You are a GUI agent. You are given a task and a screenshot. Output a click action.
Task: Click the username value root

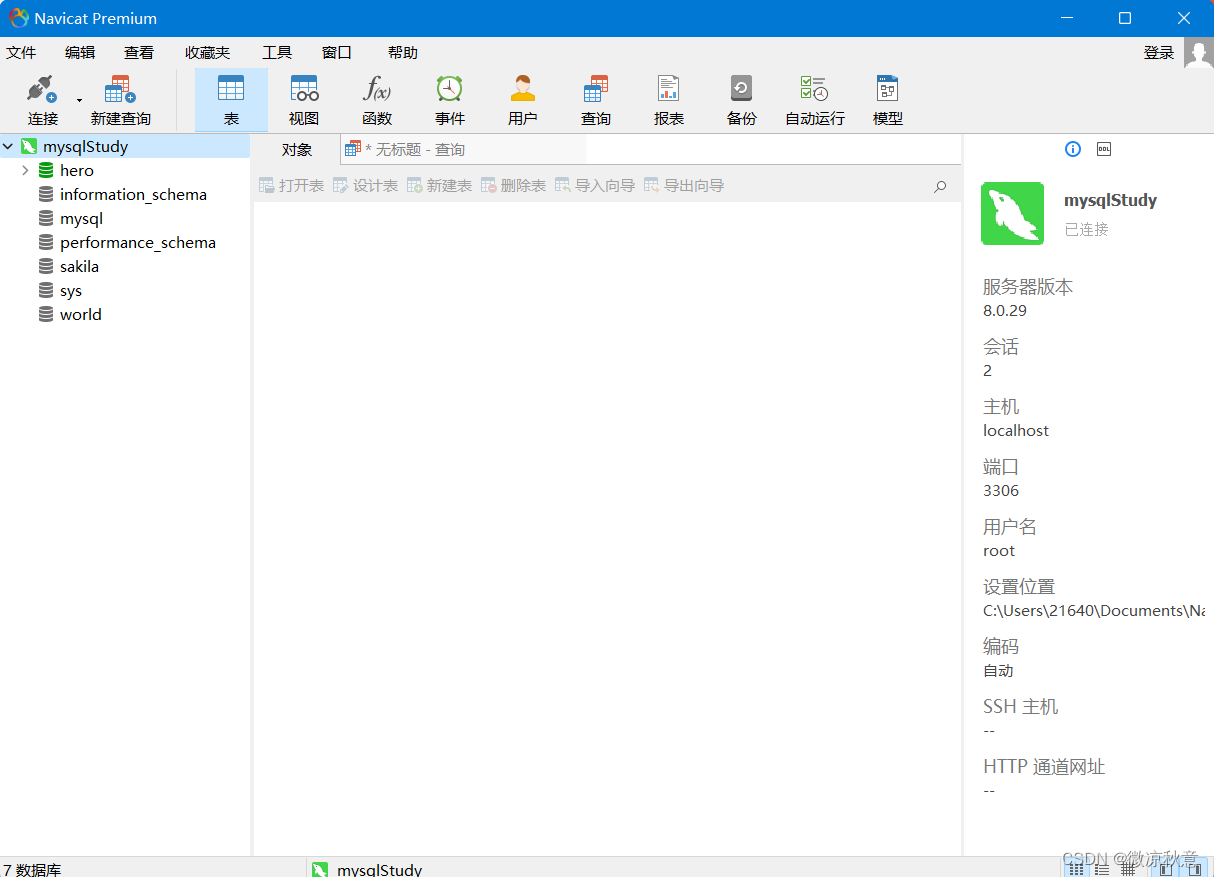tap(999, 551)
